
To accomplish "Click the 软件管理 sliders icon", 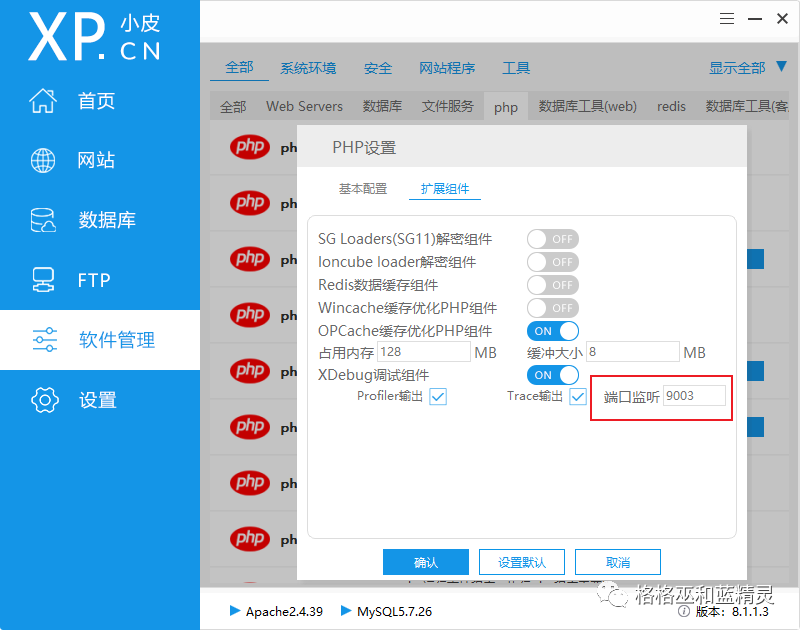I will pyautogui.click(x=45, y=340).
